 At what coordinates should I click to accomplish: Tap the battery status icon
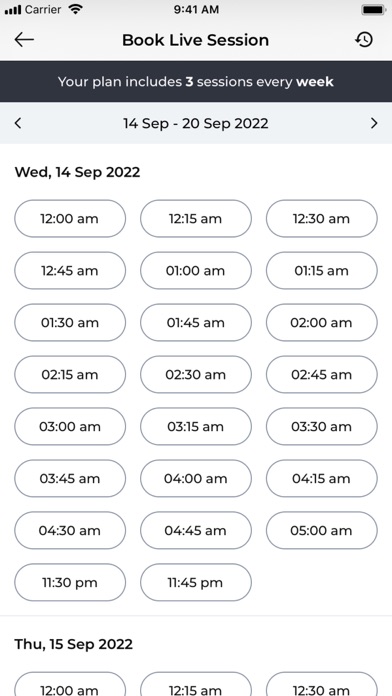[373, 10]
